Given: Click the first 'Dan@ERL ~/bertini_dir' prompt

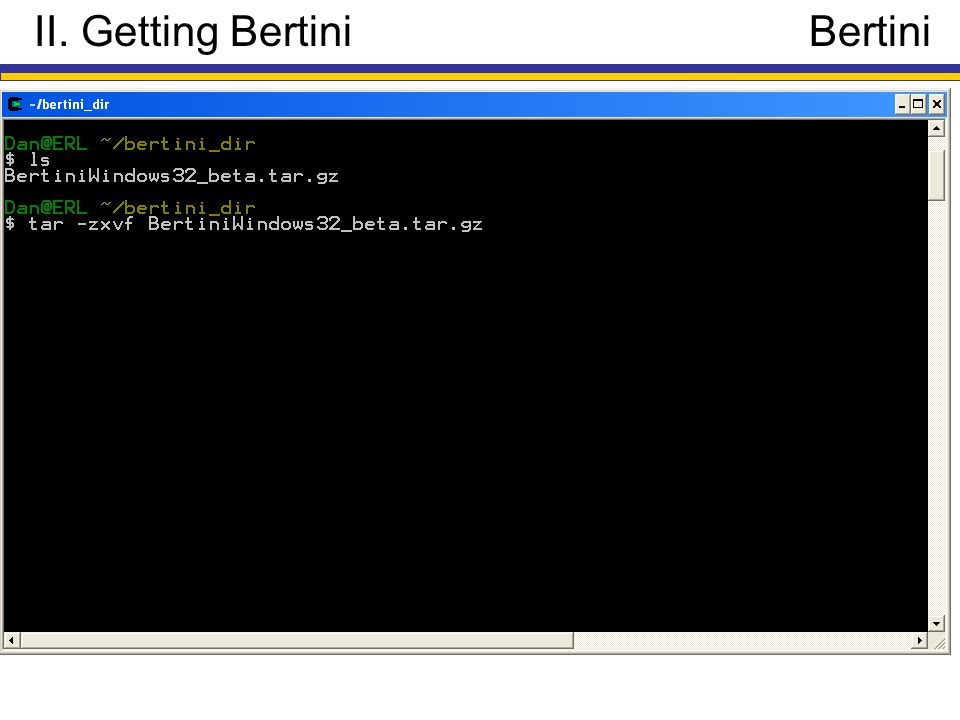Looking at the screenshot, I should 130,144.
